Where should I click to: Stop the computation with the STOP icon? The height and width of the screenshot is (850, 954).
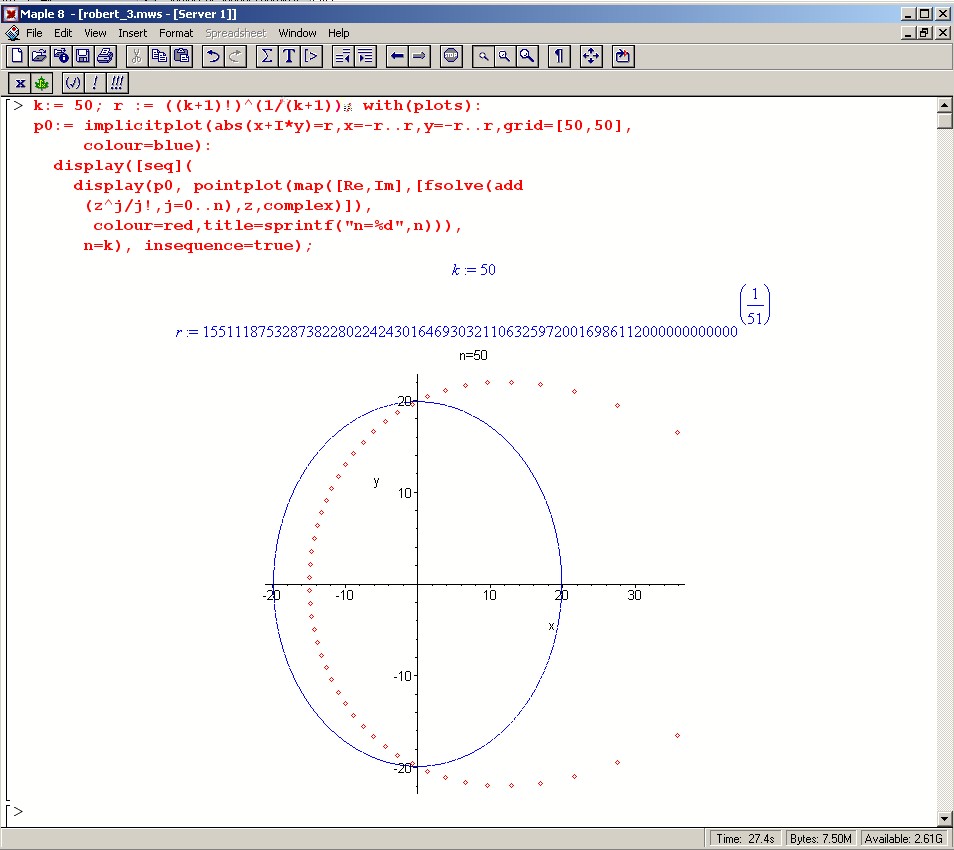click(x=451, y=57)
